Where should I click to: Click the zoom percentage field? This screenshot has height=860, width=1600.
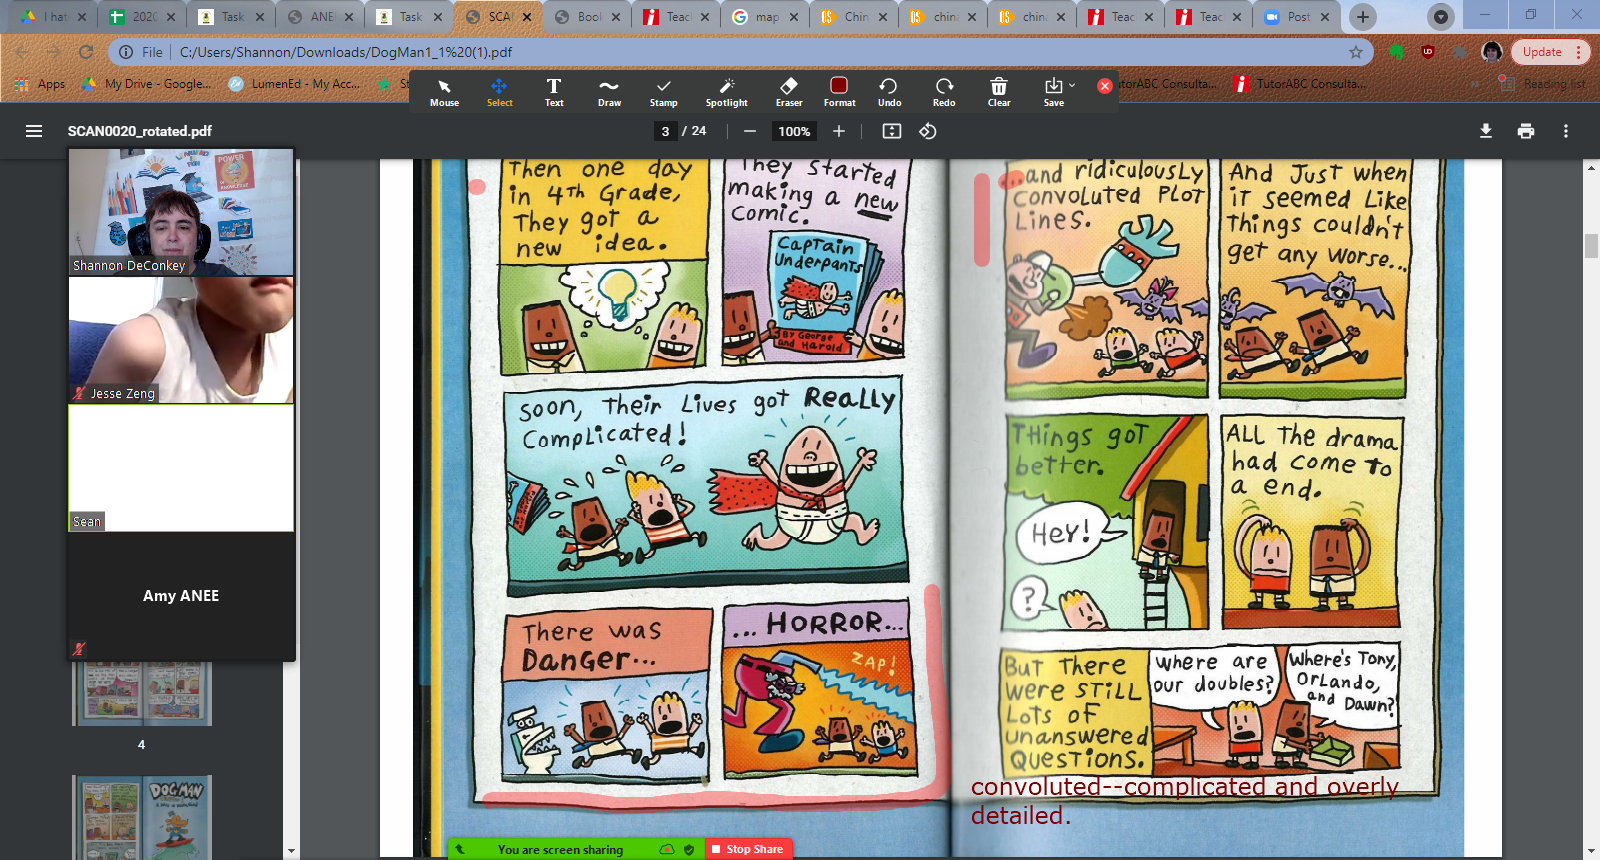(794, 131)
